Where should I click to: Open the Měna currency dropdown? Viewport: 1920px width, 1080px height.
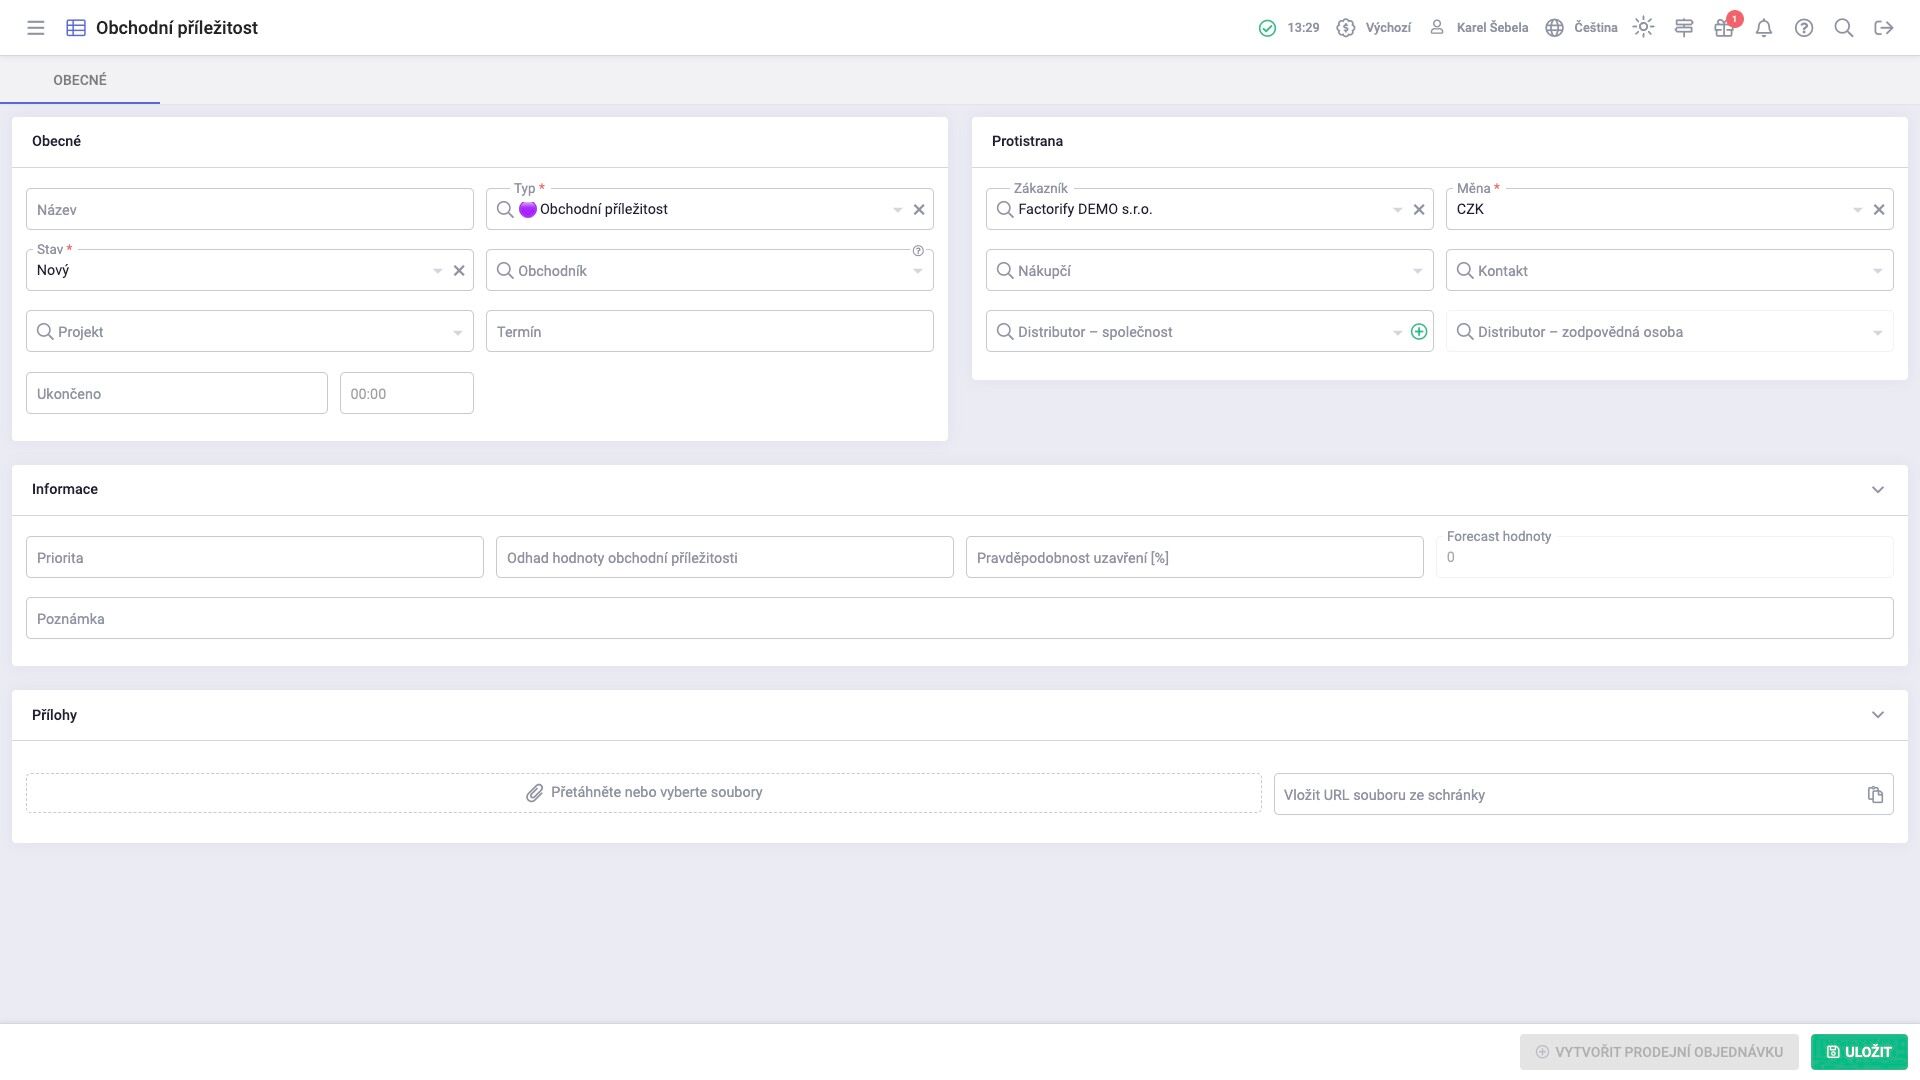[1857, 210]
